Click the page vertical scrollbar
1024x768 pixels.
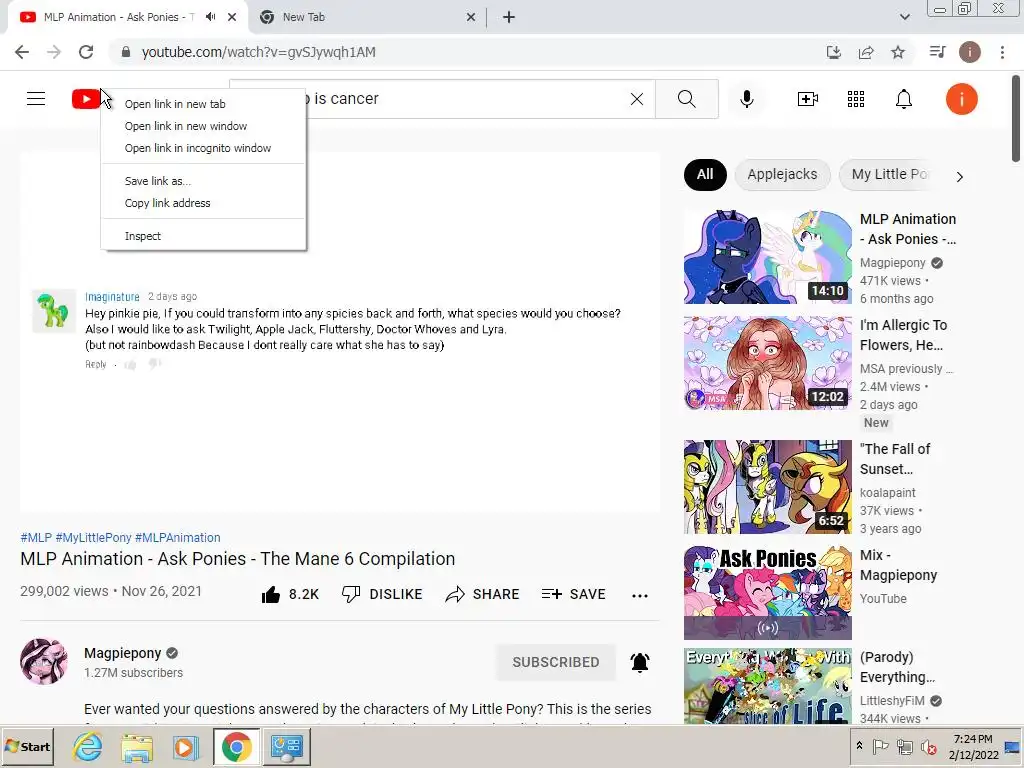click(x=1016, y=118)
